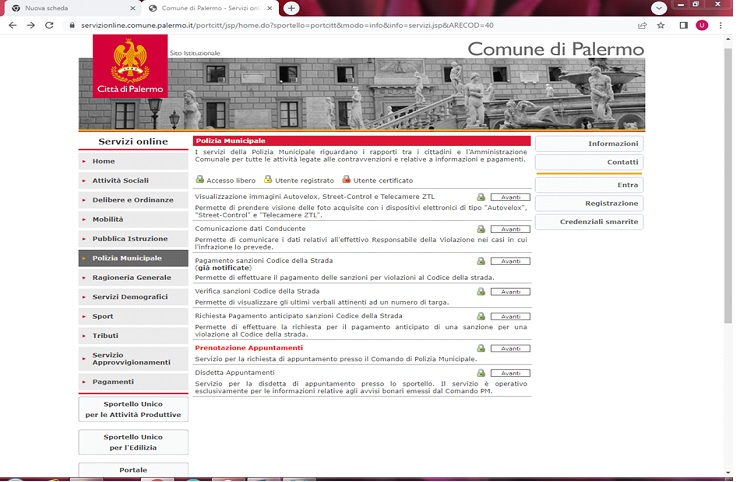This screenshot has height=482, width=745.
Task: Open the Attività Sociali menu item
Action: pos(133,181)
